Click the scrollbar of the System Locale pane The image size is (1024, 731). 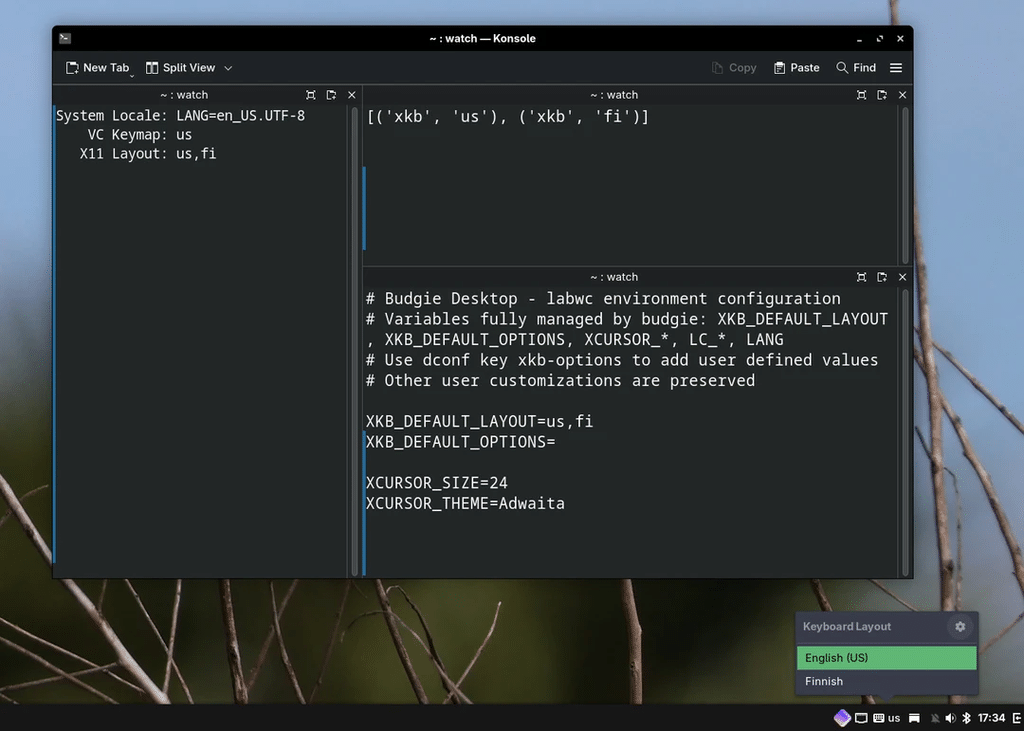(355, 341)
